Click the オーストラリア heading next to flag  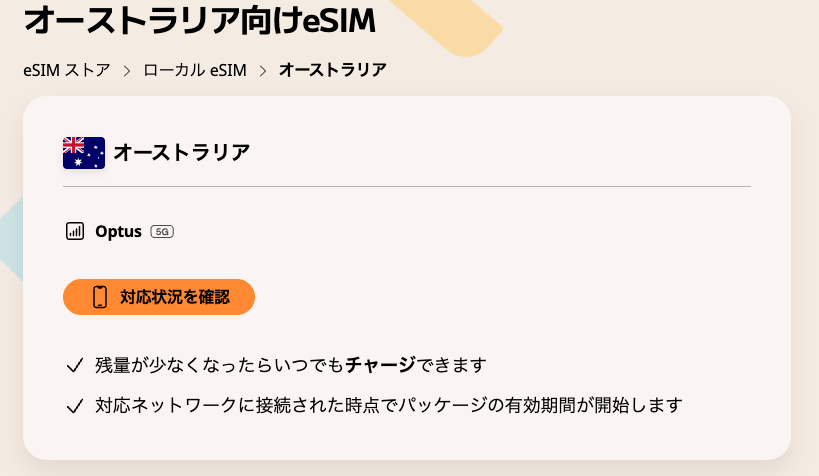181,153
